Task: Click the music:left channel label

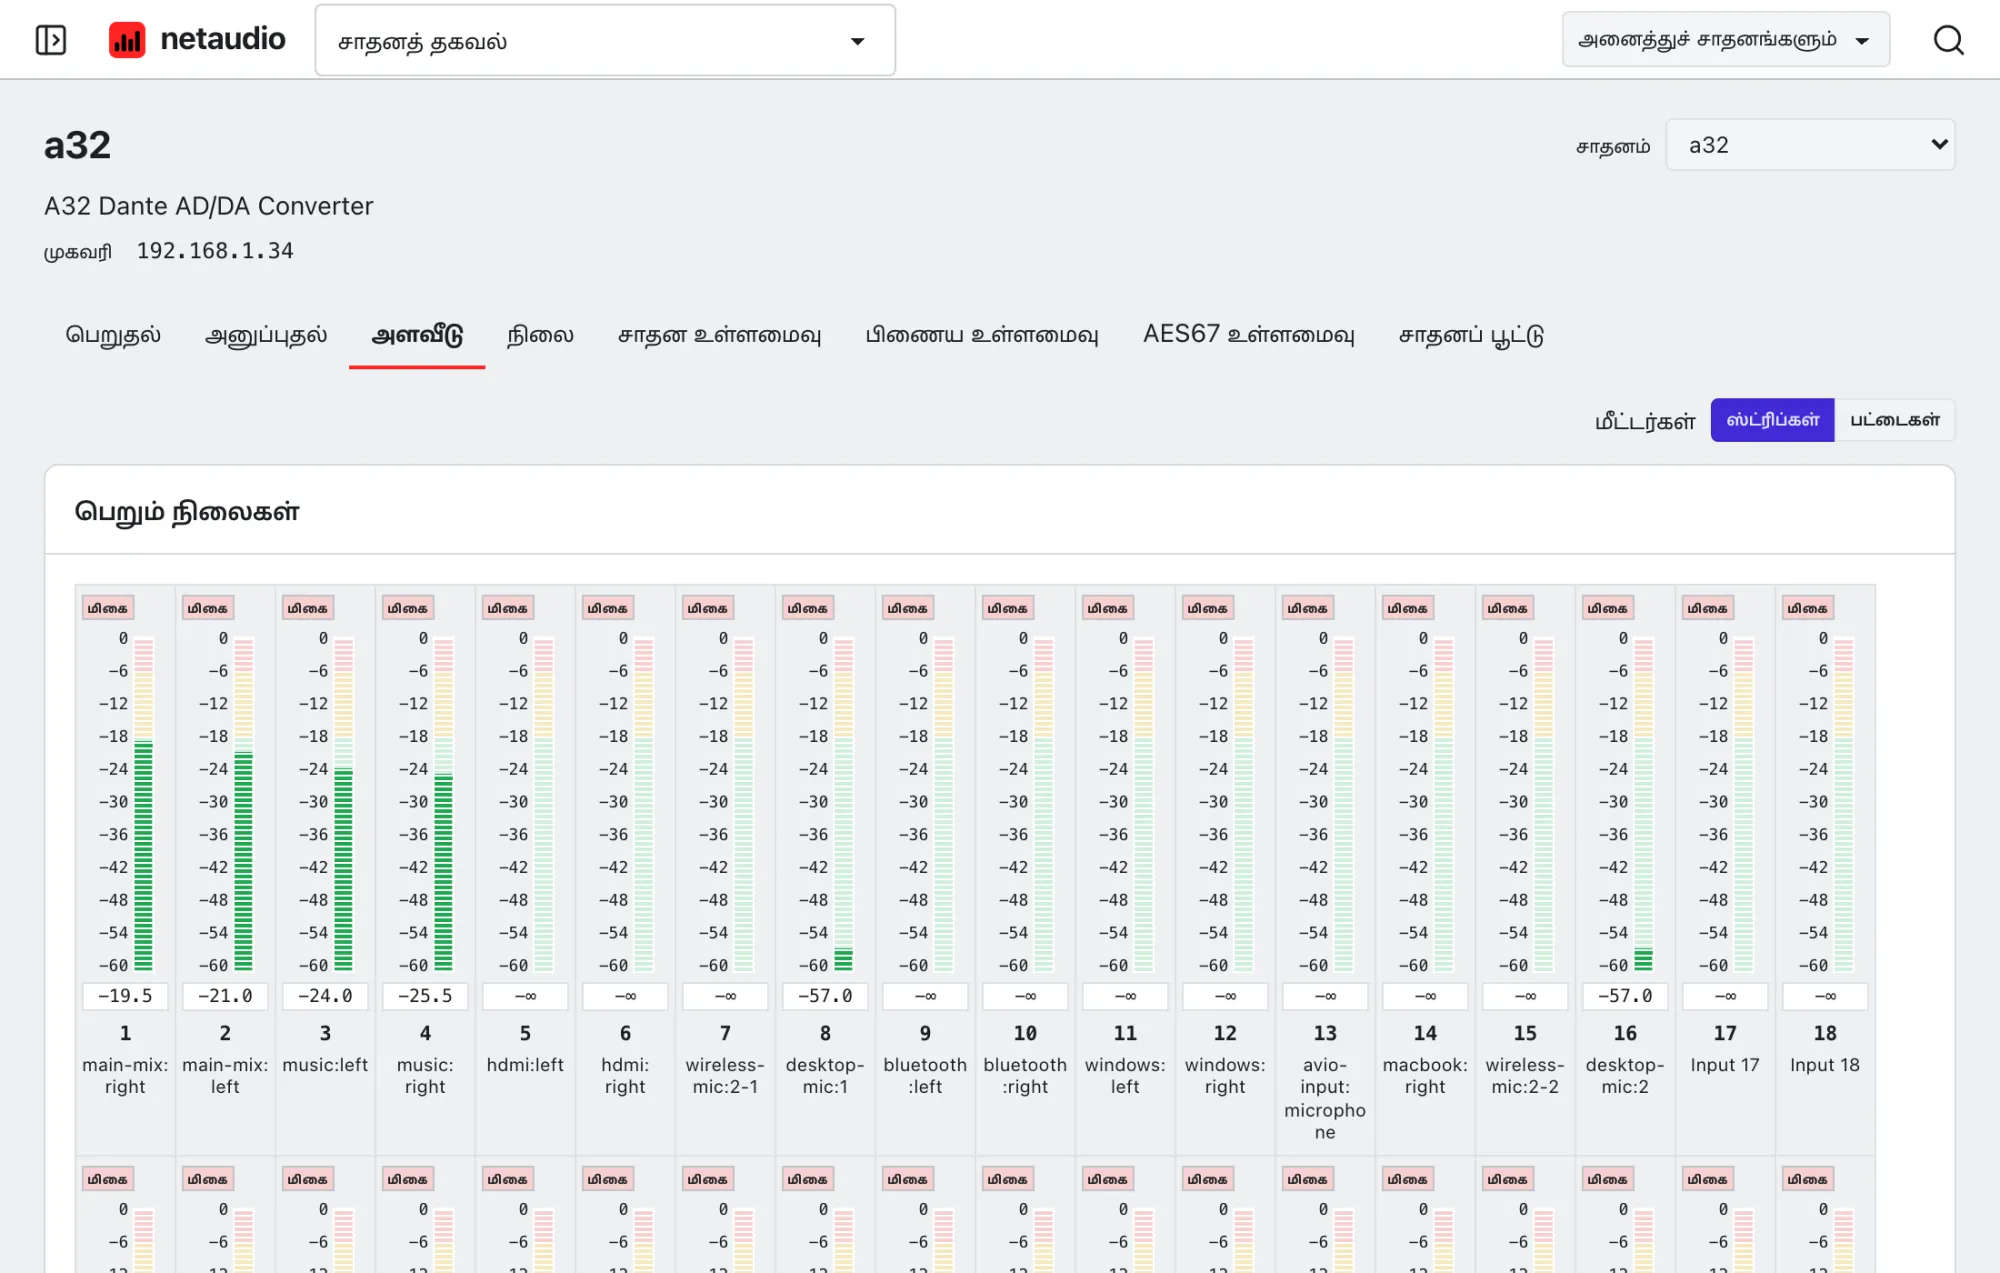Action: [325, 1065]
